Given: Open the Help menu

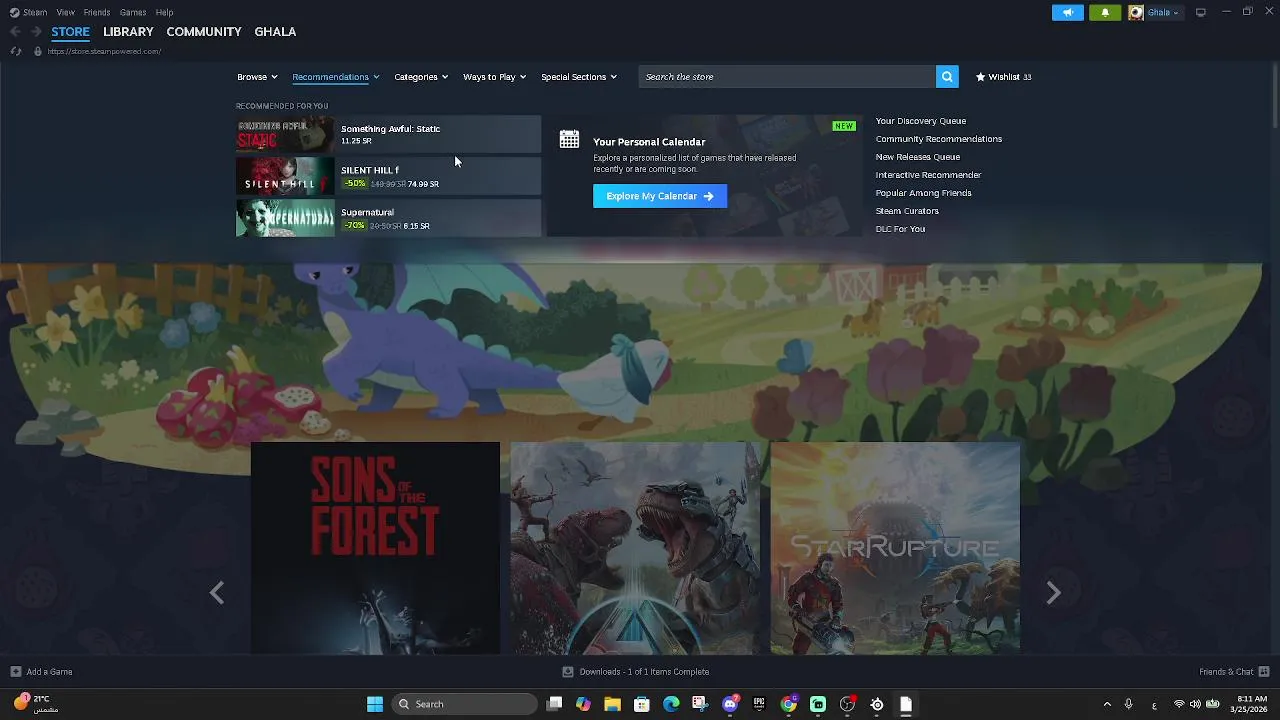Looking at the screenshot, I should pos(164,12).
